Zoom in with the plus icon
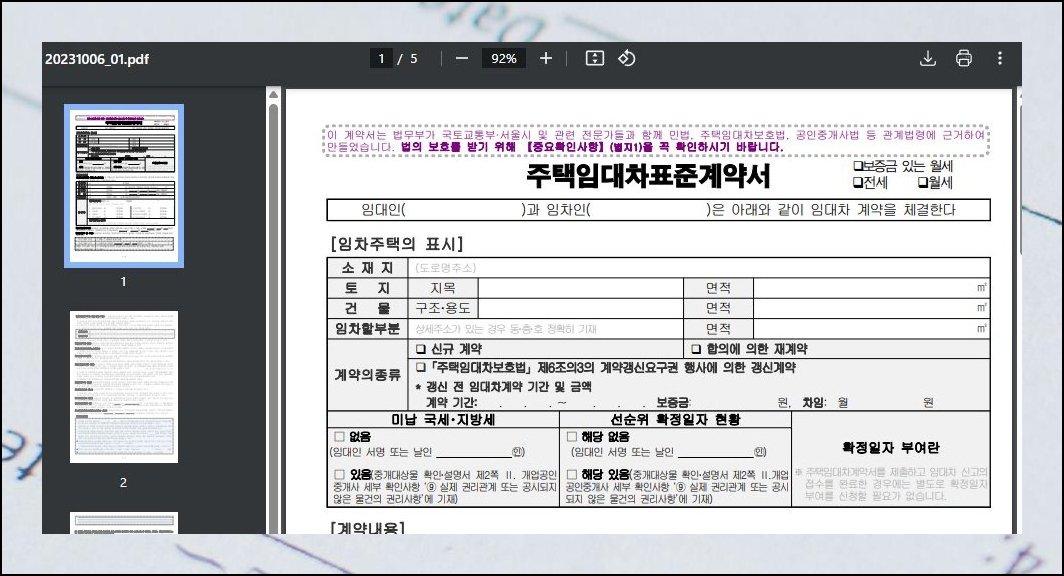Image resolution: width=1064 pixels, height=576 pixels. coord(546,58)
